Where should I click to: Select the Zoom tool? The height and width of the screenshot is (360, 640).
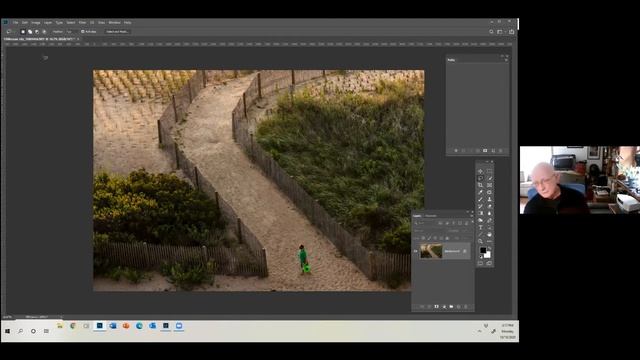coord(480,241)
